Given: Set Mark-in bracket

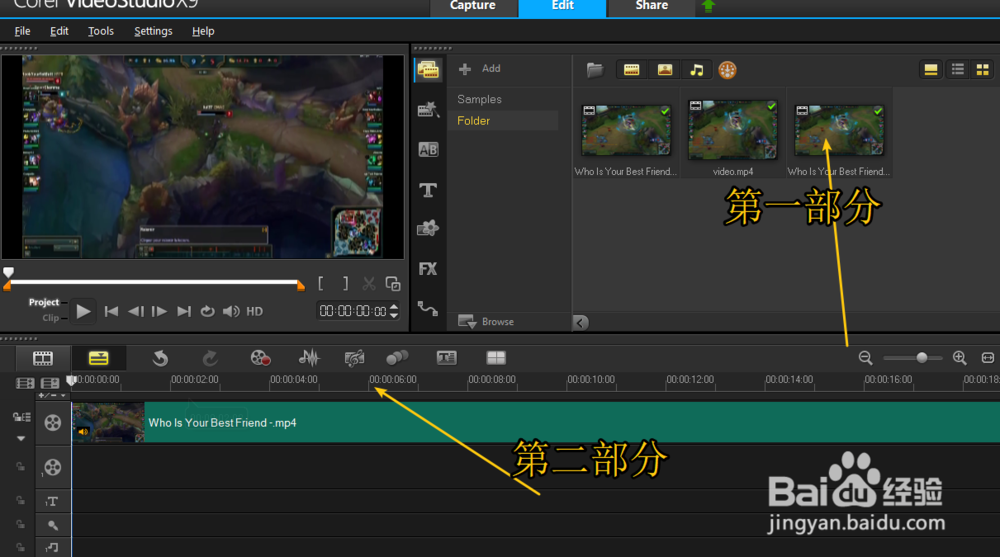Looking at the screenshot, I should [x=320, y=283].
